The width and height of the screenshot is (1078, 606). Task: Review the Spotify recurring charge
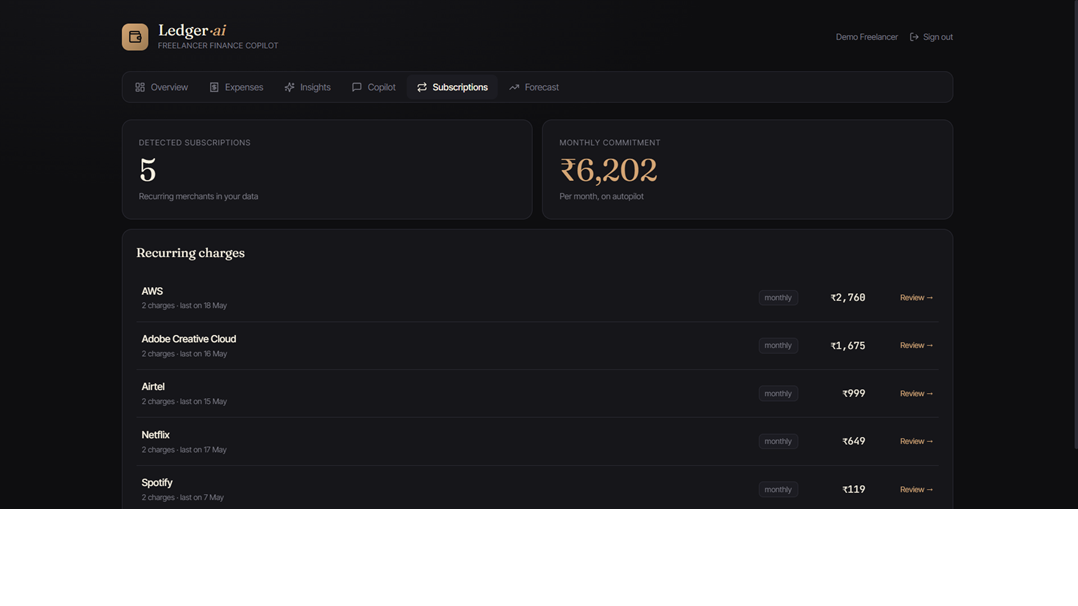[x=916, y=489]
